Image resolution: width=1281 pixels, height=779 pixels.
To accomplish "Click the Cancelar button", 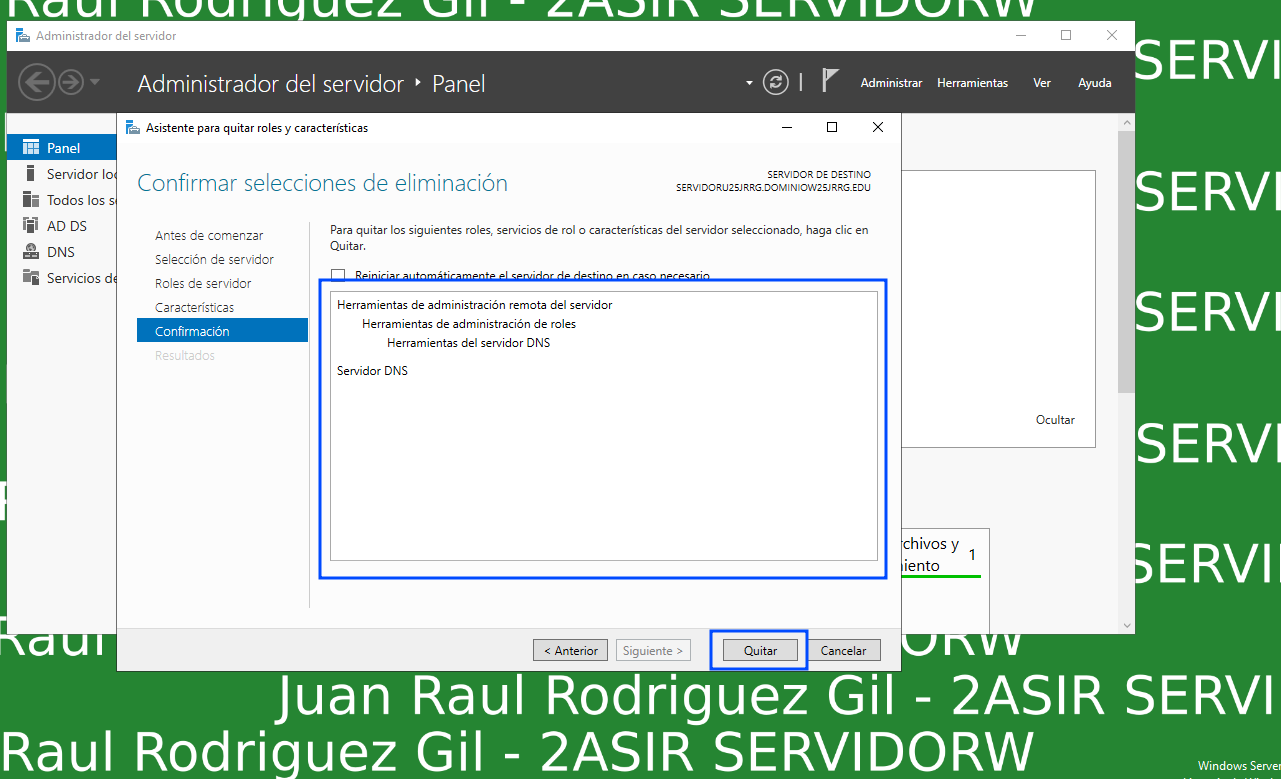I will point(843,650).
